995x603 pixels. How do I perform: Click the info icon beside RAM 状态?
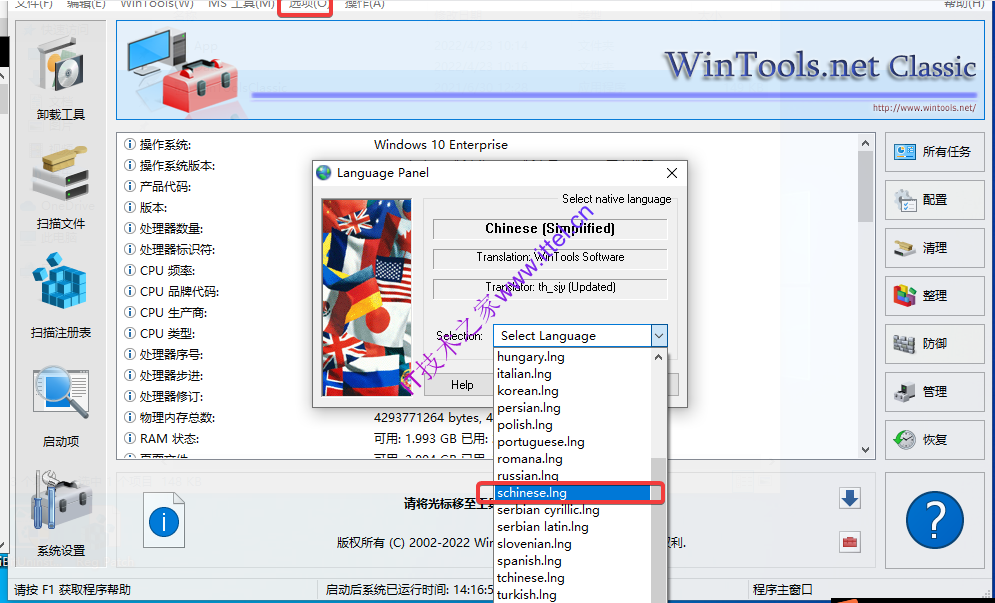click(130, 438)
